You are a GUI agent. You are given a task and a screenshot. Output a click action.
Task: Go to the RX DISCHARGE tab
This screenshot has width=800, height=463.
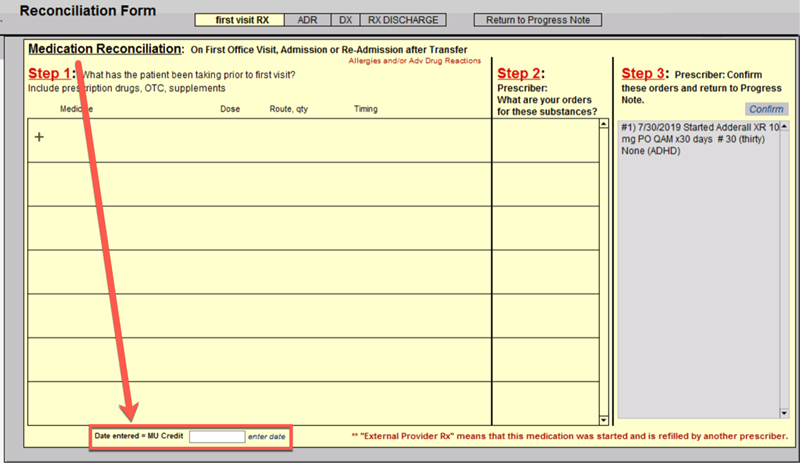pos(403,20)
